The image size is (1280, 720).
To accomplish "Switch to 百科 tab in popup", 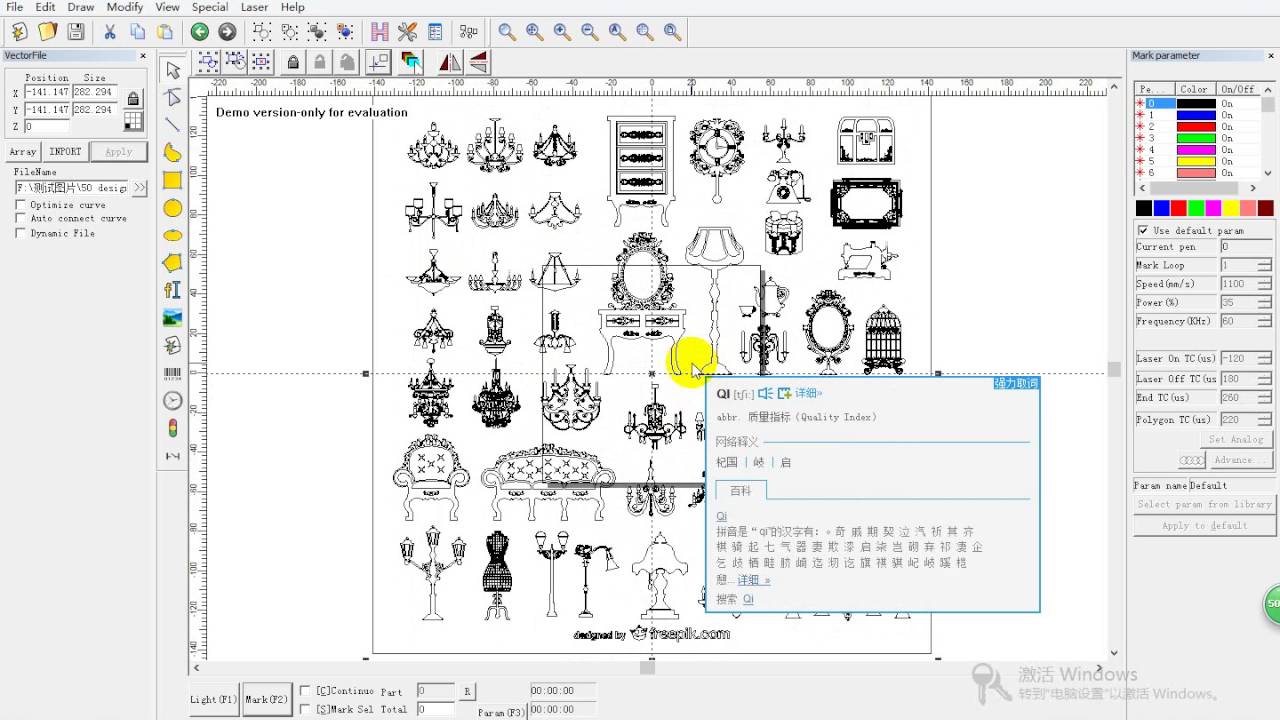I will [740, 490].
